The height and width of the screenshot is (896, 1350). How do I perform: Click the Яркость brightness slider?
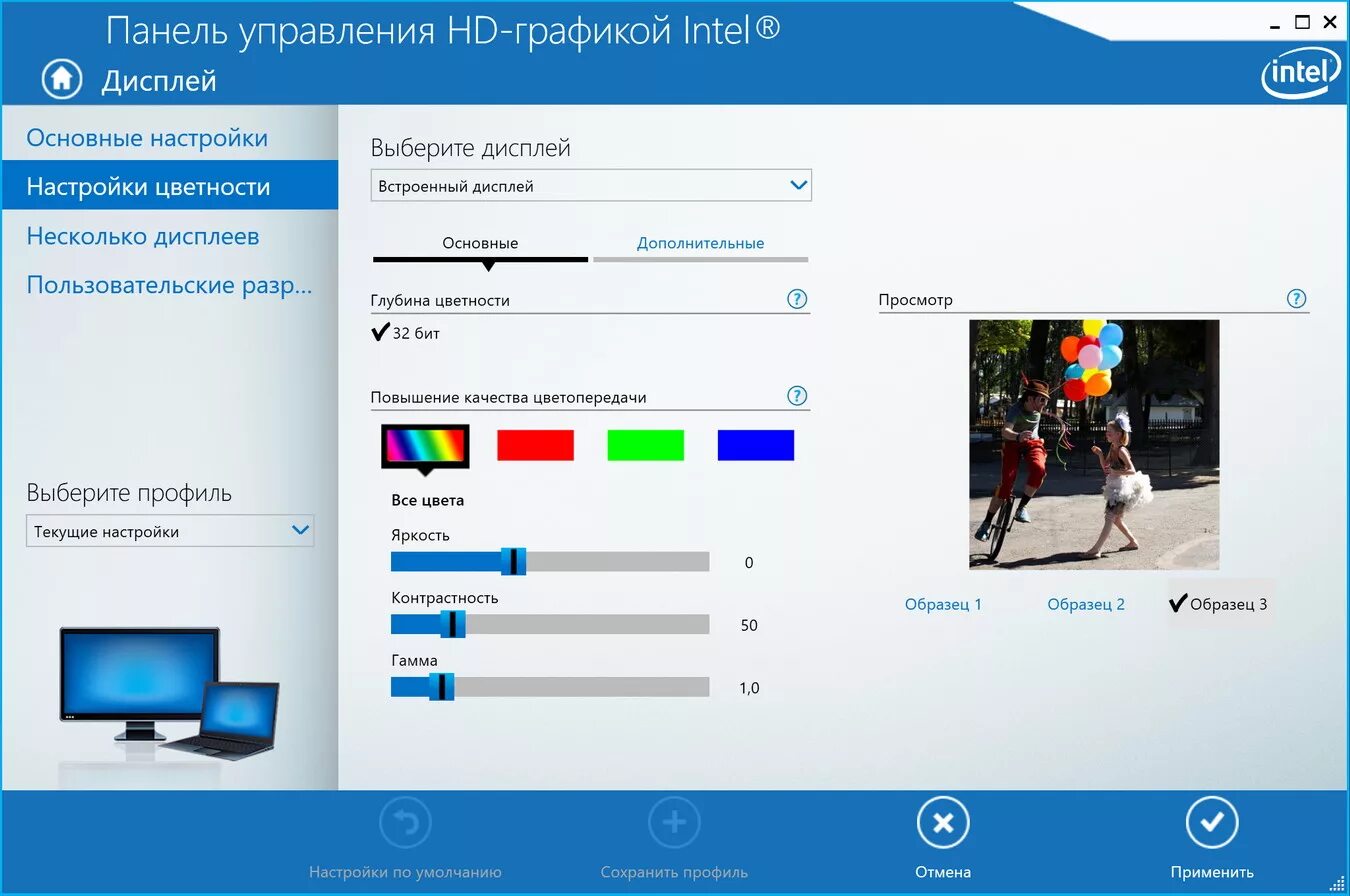point(550,562)
